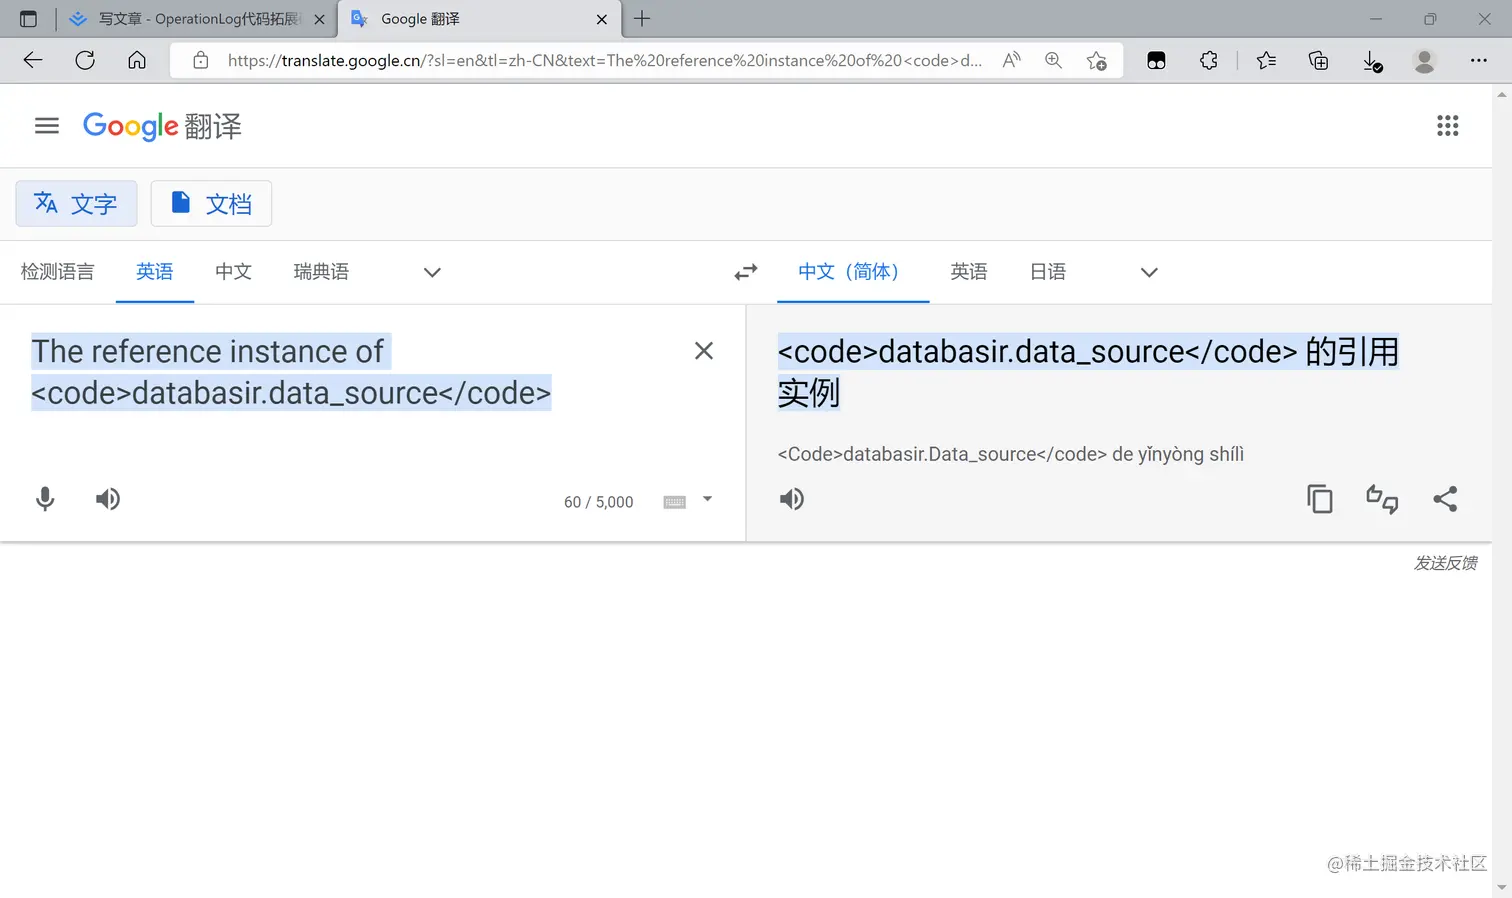1512x898 pixels.
Task: Choose 瑞典语 as the source language
Action: point(321,272)
